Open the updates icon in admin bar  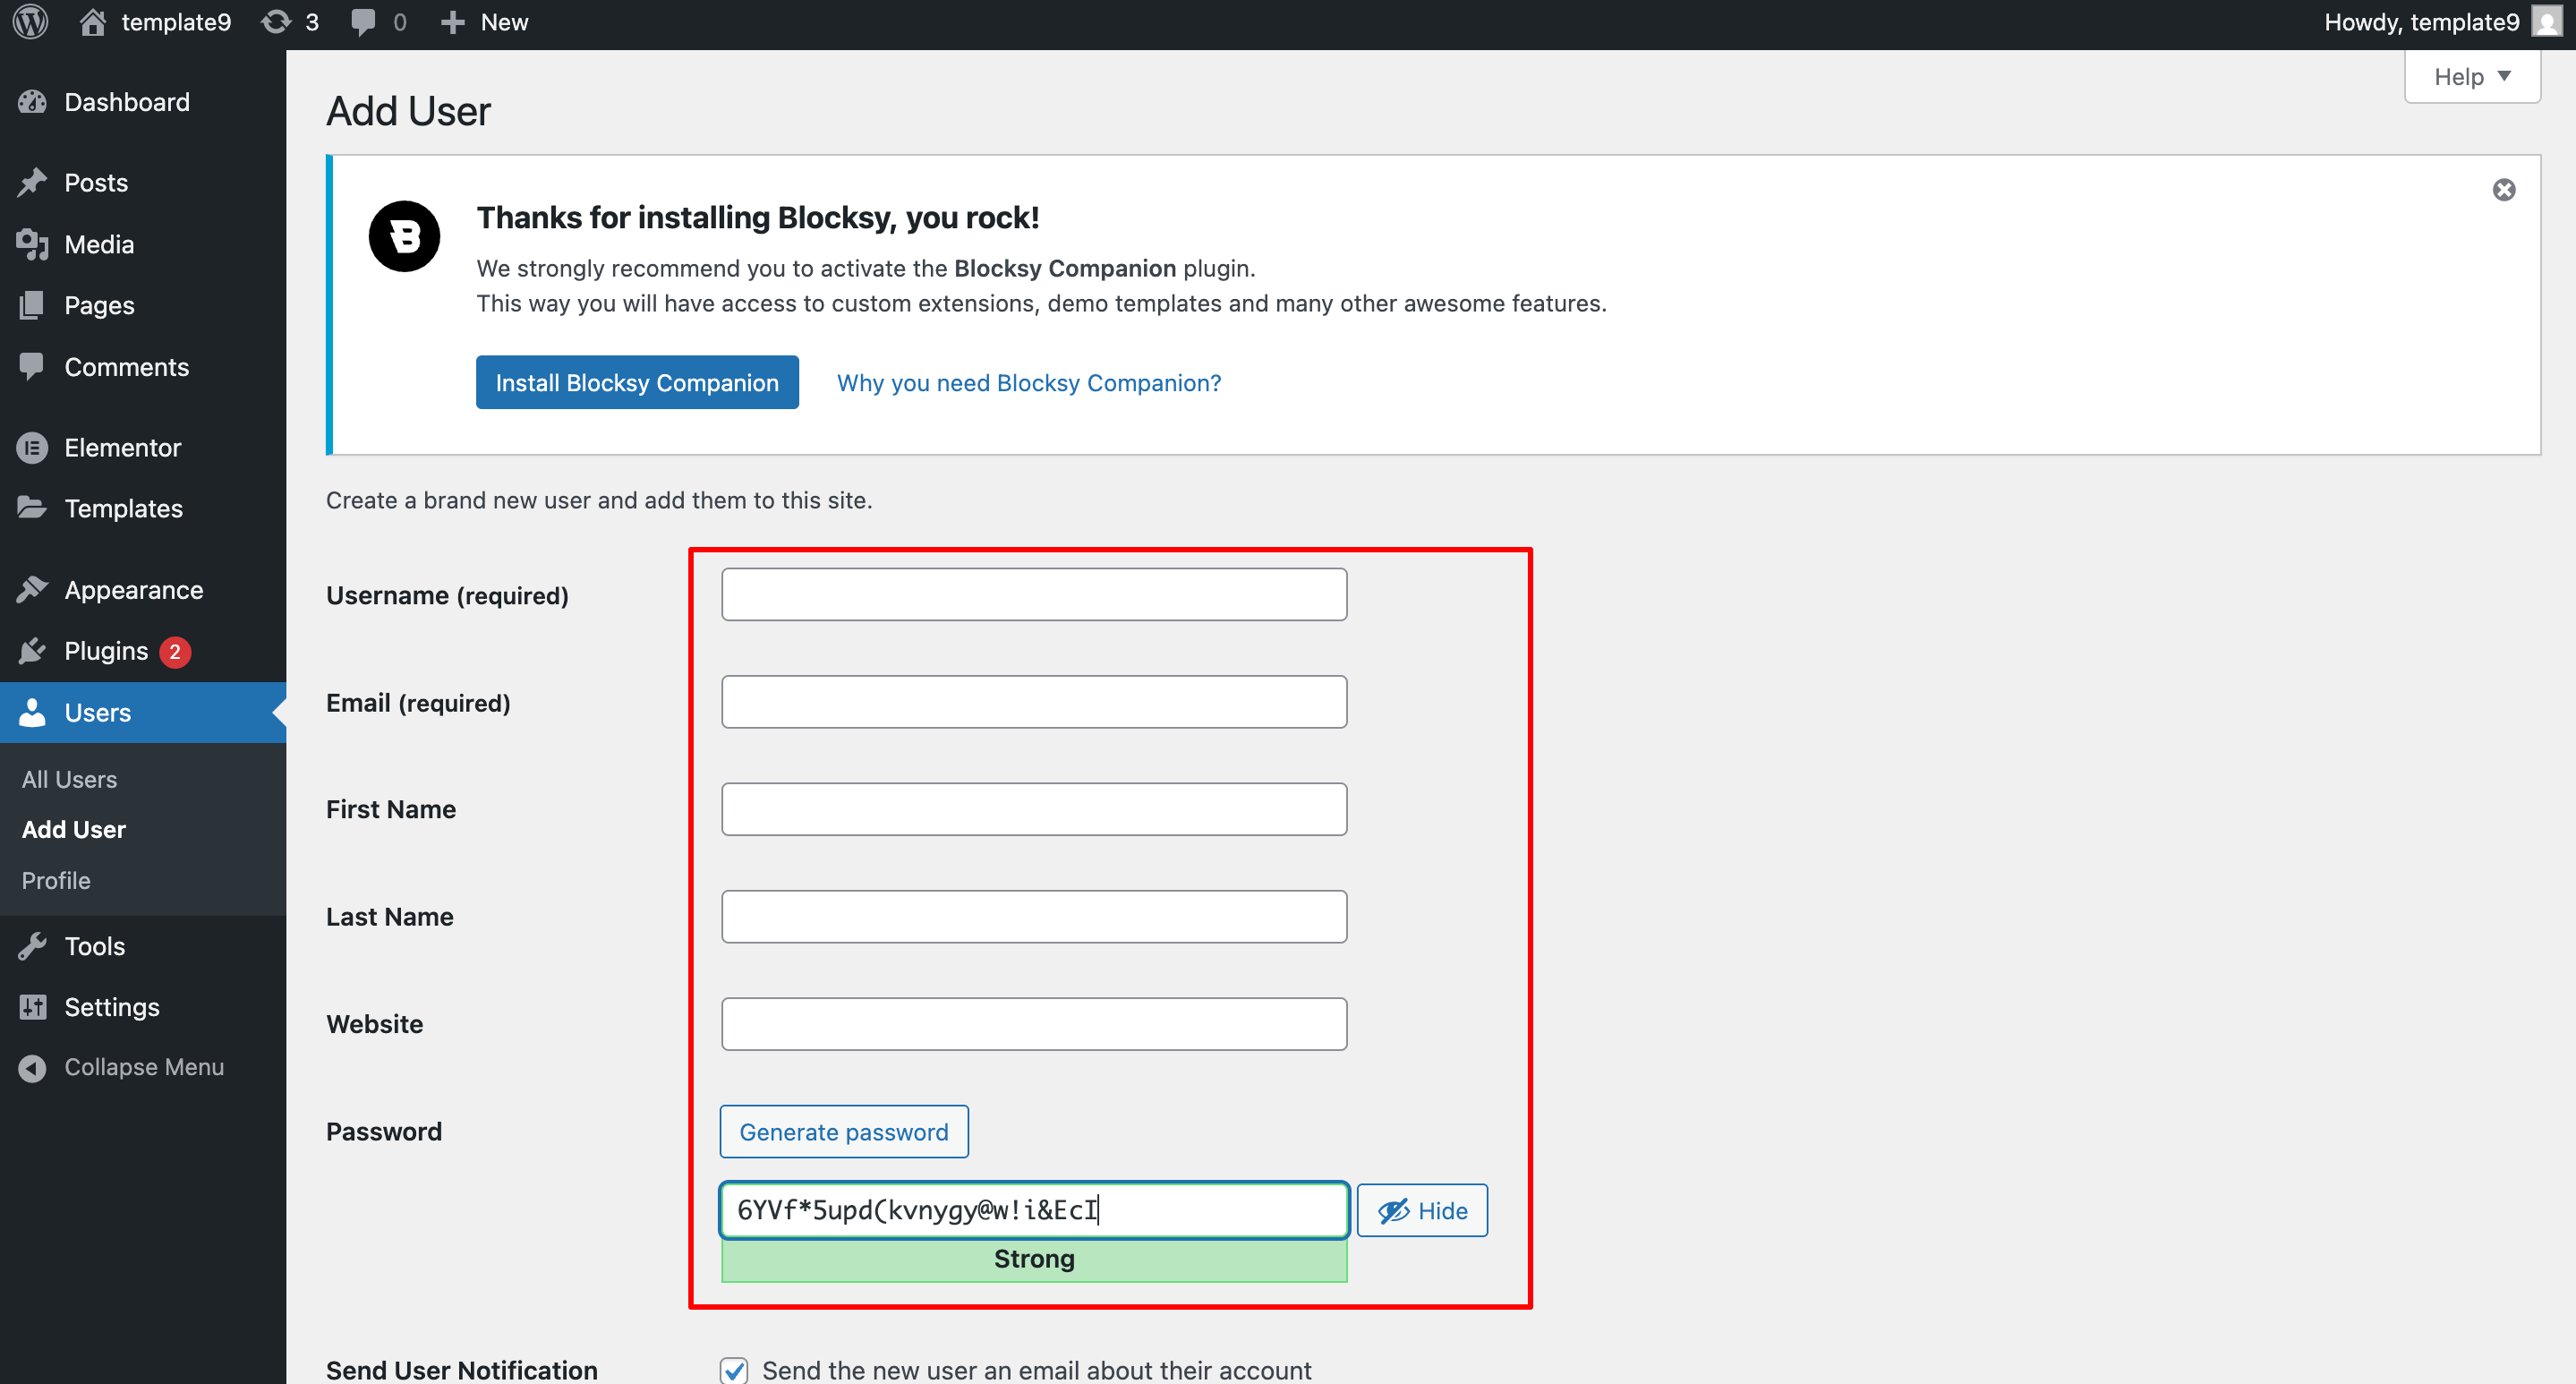click(x=289, y=22)
